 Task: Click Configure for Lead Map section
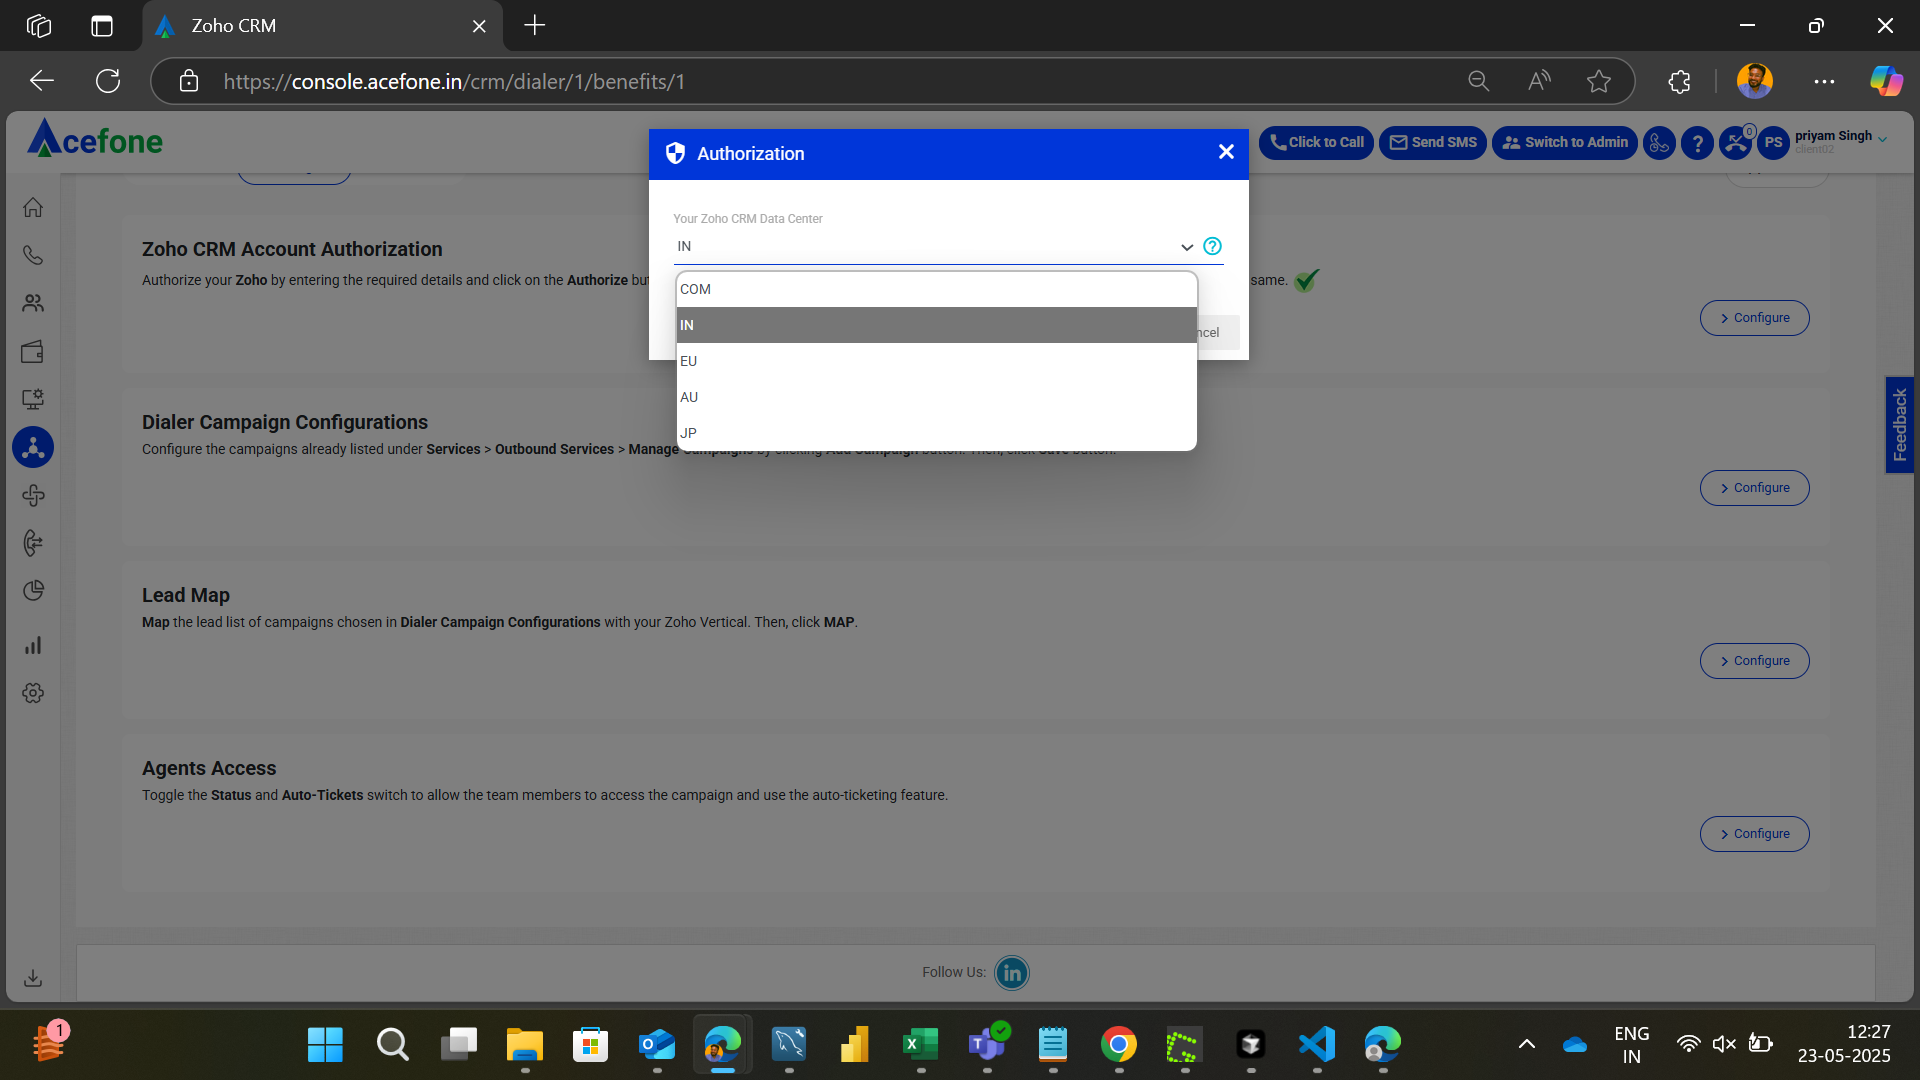pyautogui.click(x=1754, y=661)
